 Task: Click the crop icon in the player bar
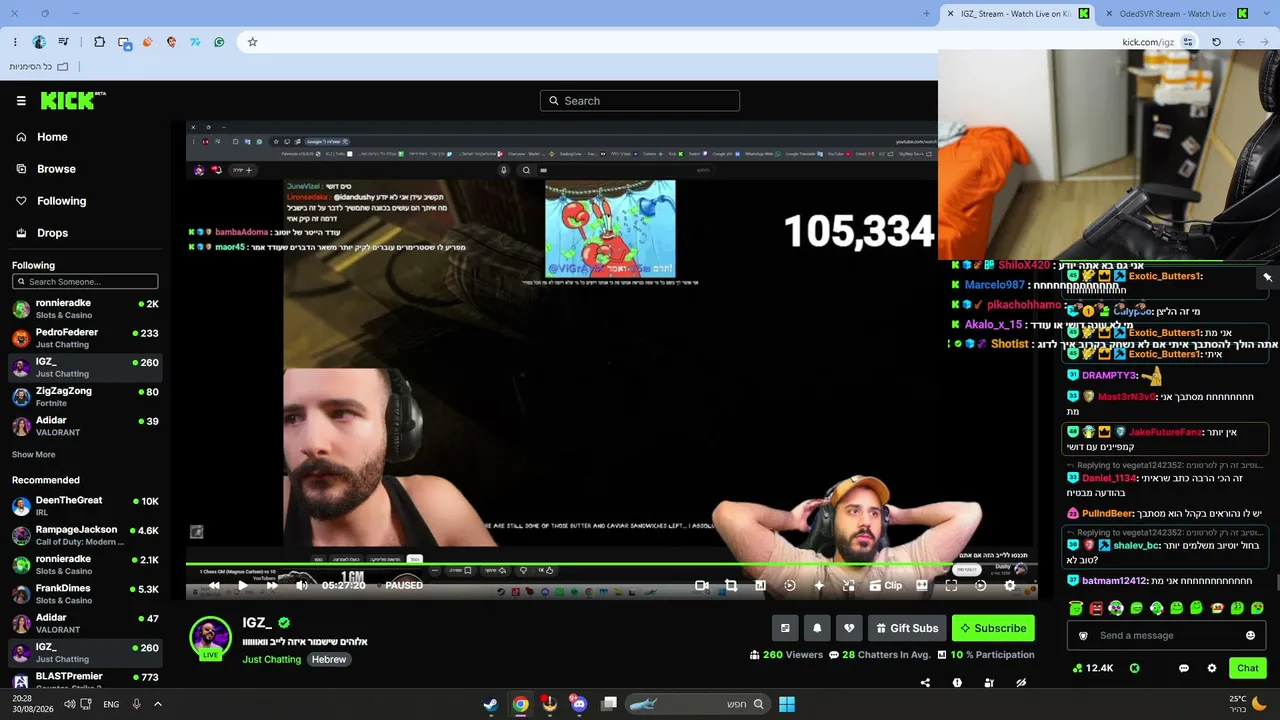coord(731,586)
